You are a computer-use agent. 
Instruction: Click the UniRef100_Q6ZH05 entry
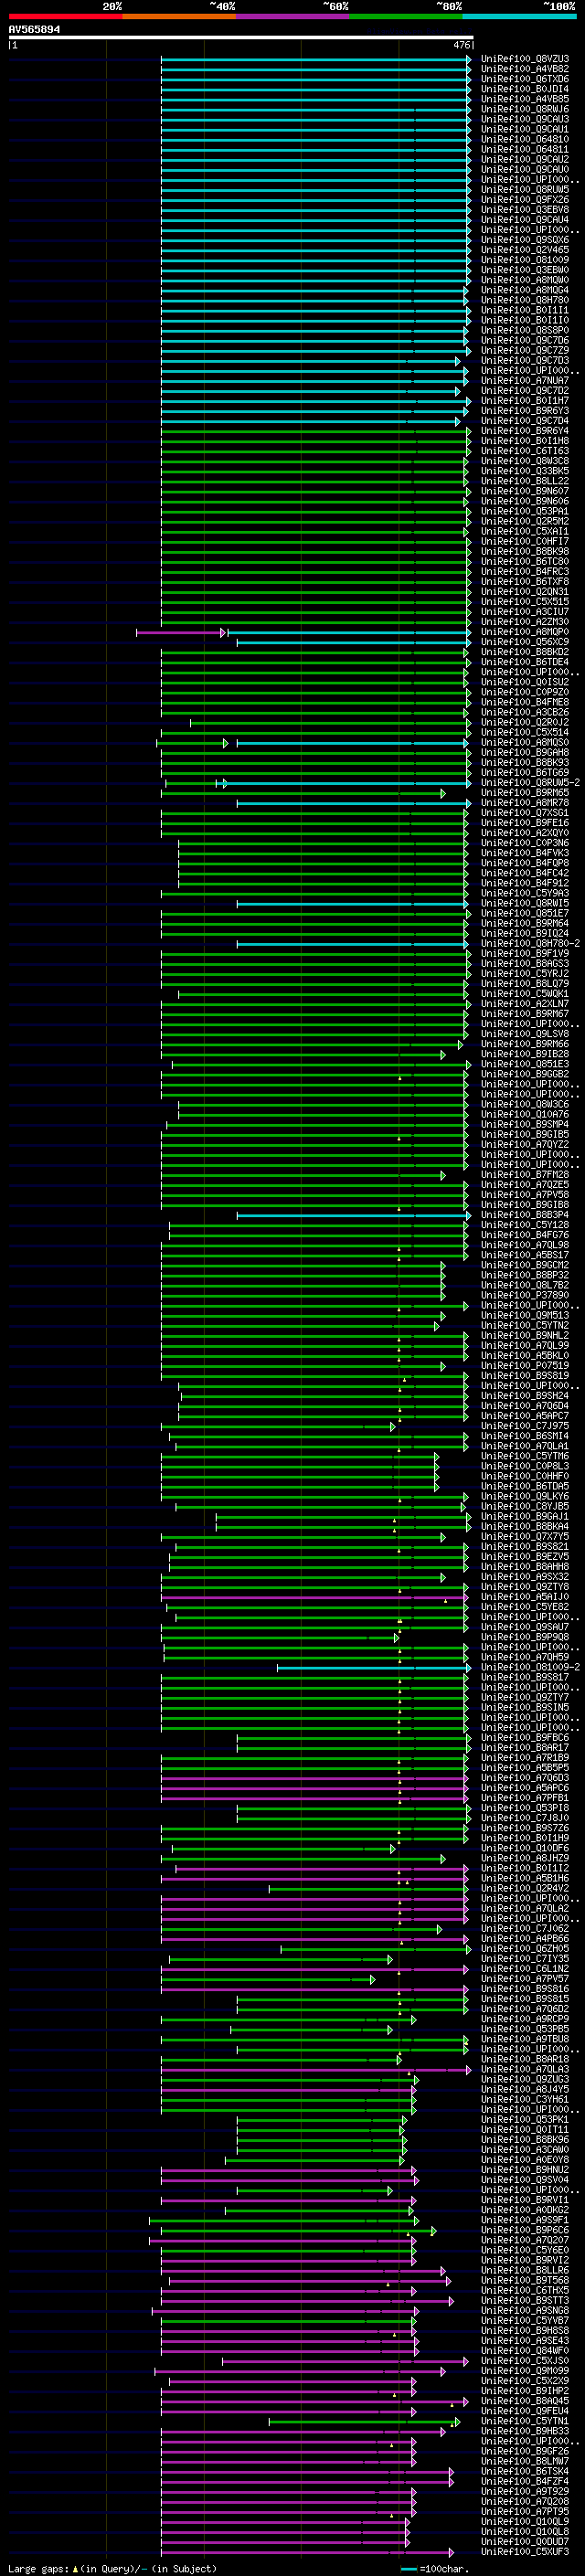[x=525, y=1948]
